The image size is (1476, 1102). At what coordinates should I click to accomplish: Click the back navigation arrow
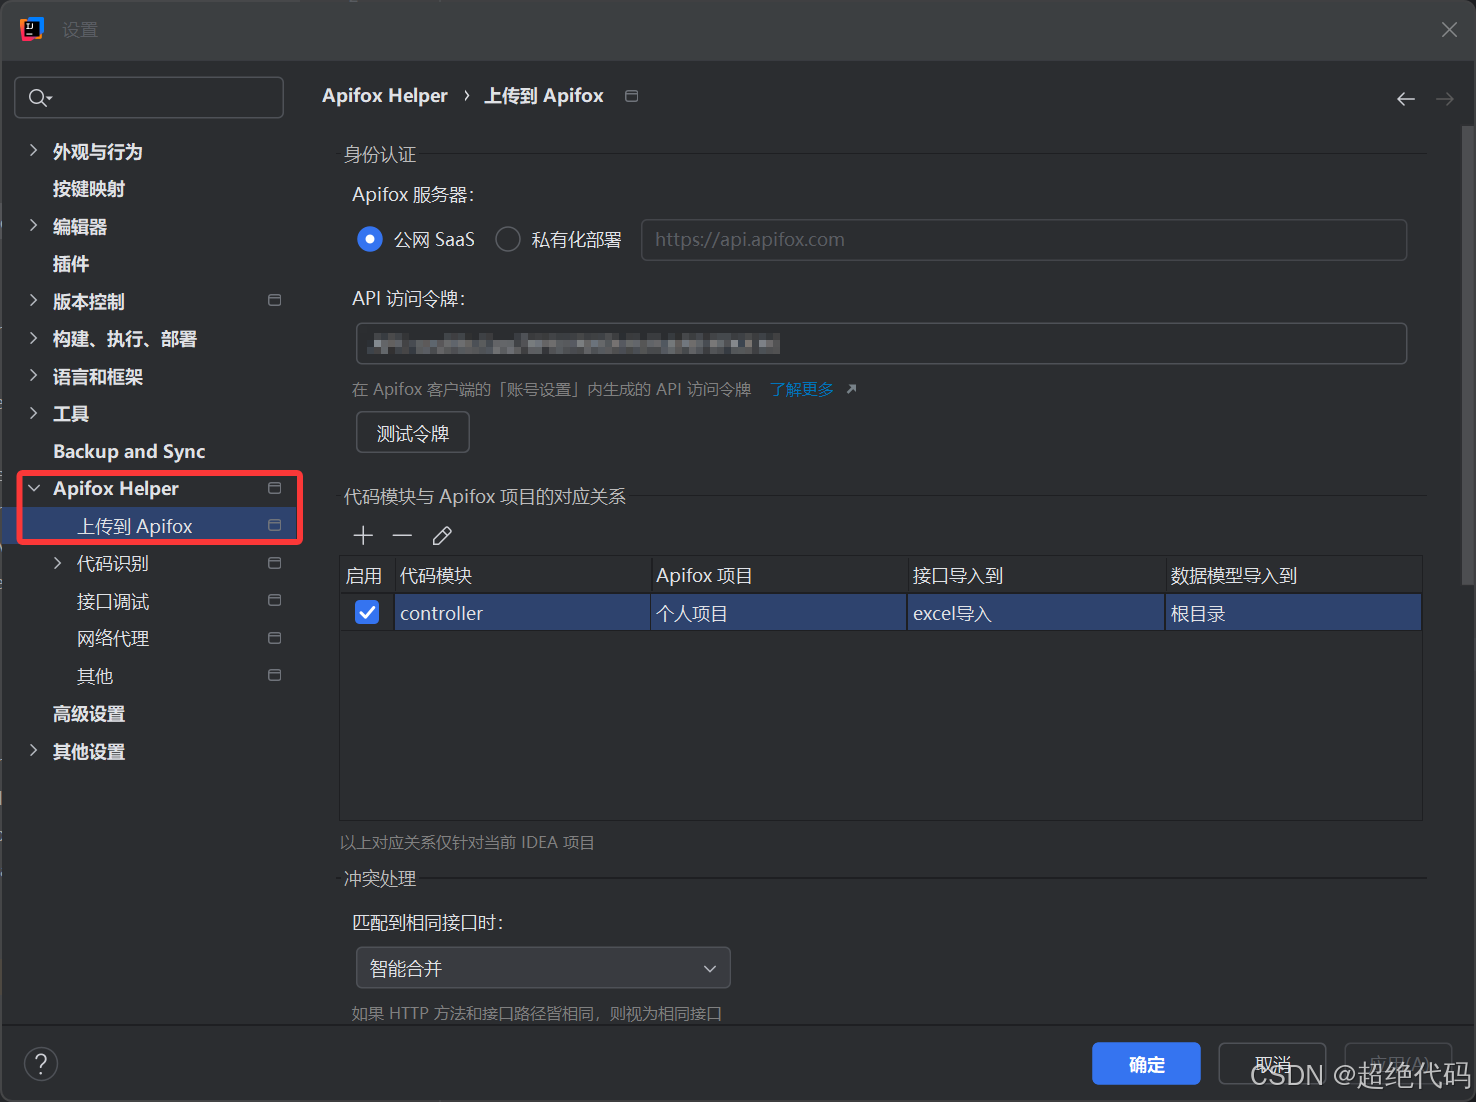click(x=1406, y=99)
